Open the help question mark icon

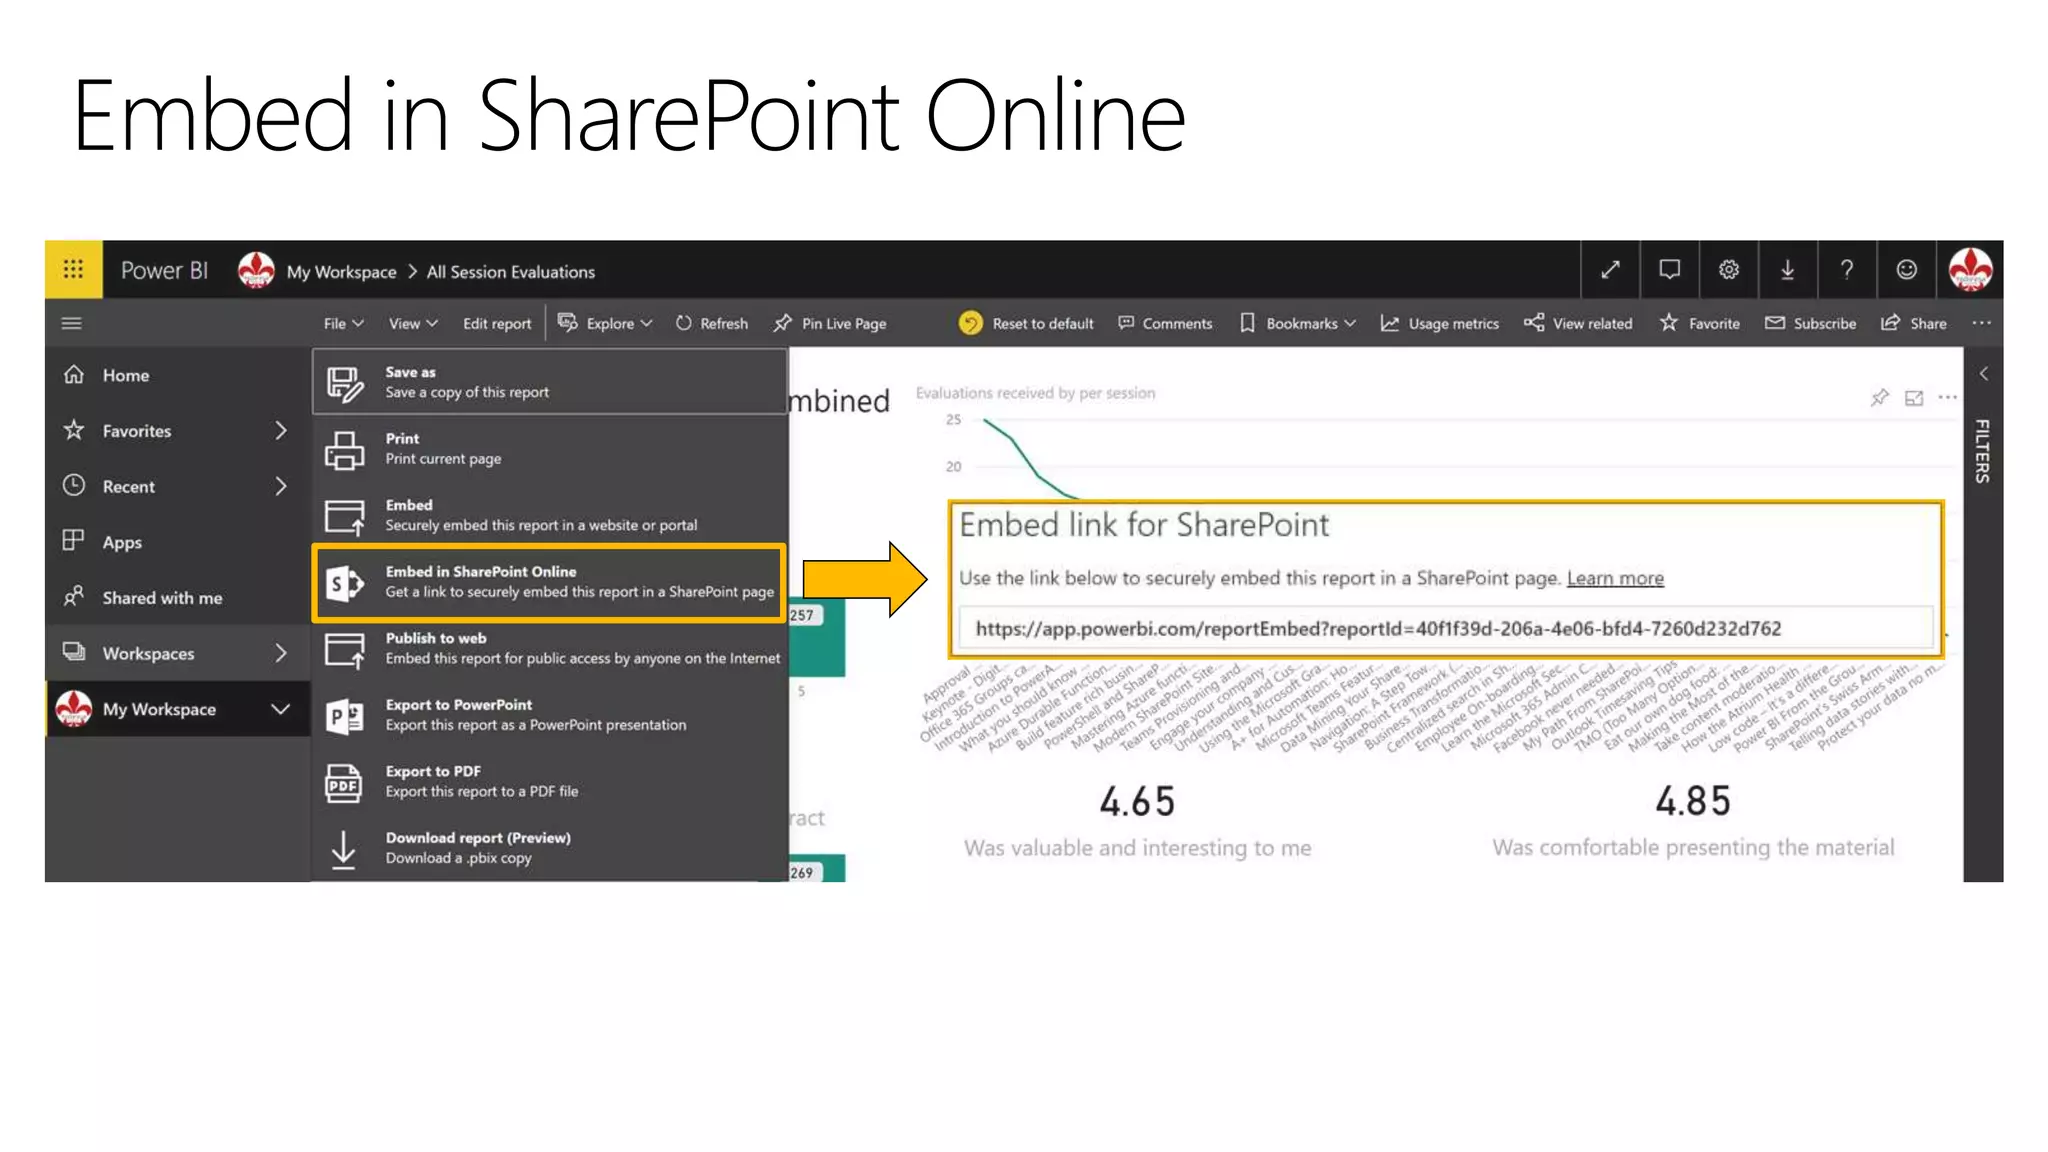1847,269
